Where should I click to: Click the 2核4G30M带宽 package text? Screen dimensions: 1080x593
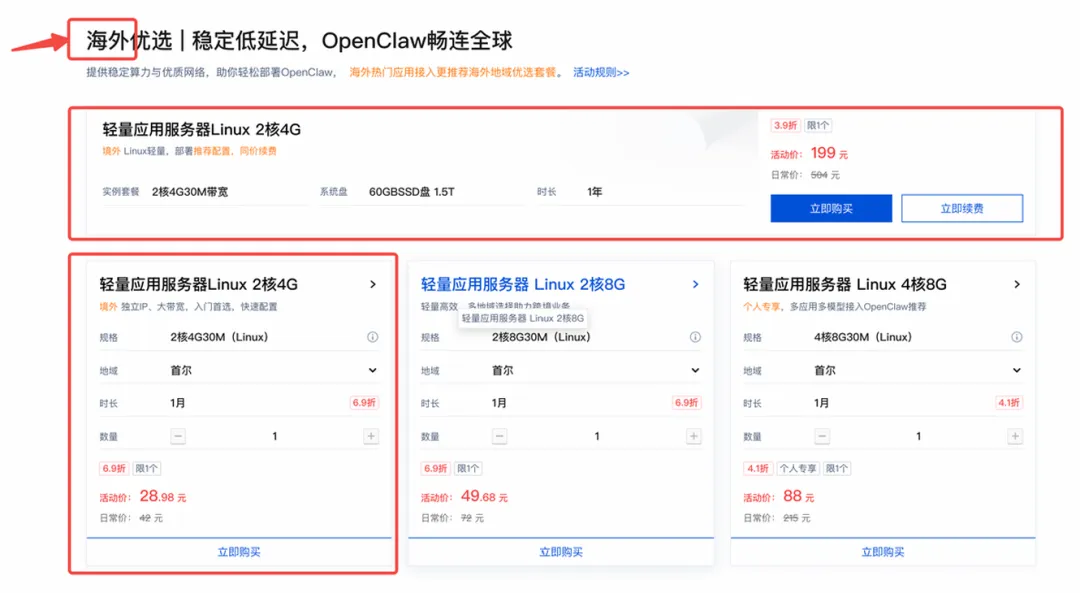coord(189,191)
